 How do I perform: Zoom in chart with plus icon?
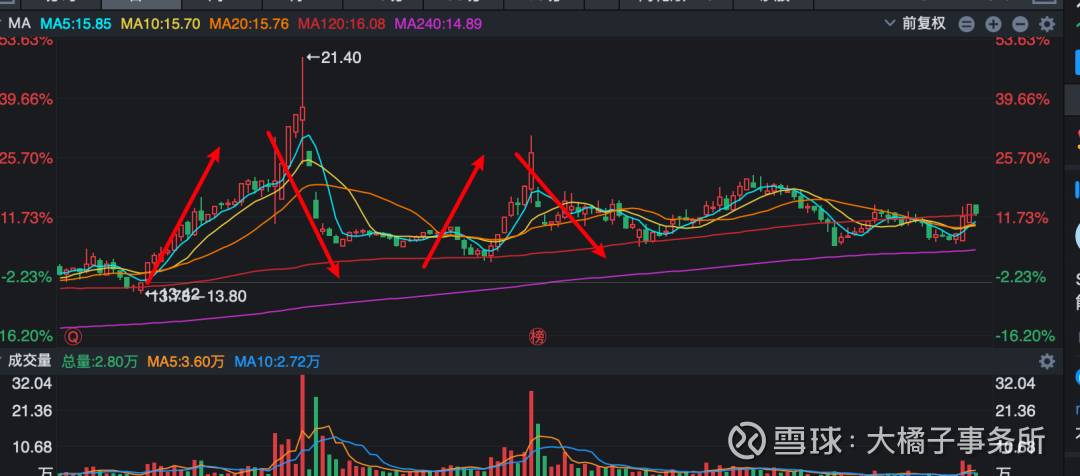(993, 25)
